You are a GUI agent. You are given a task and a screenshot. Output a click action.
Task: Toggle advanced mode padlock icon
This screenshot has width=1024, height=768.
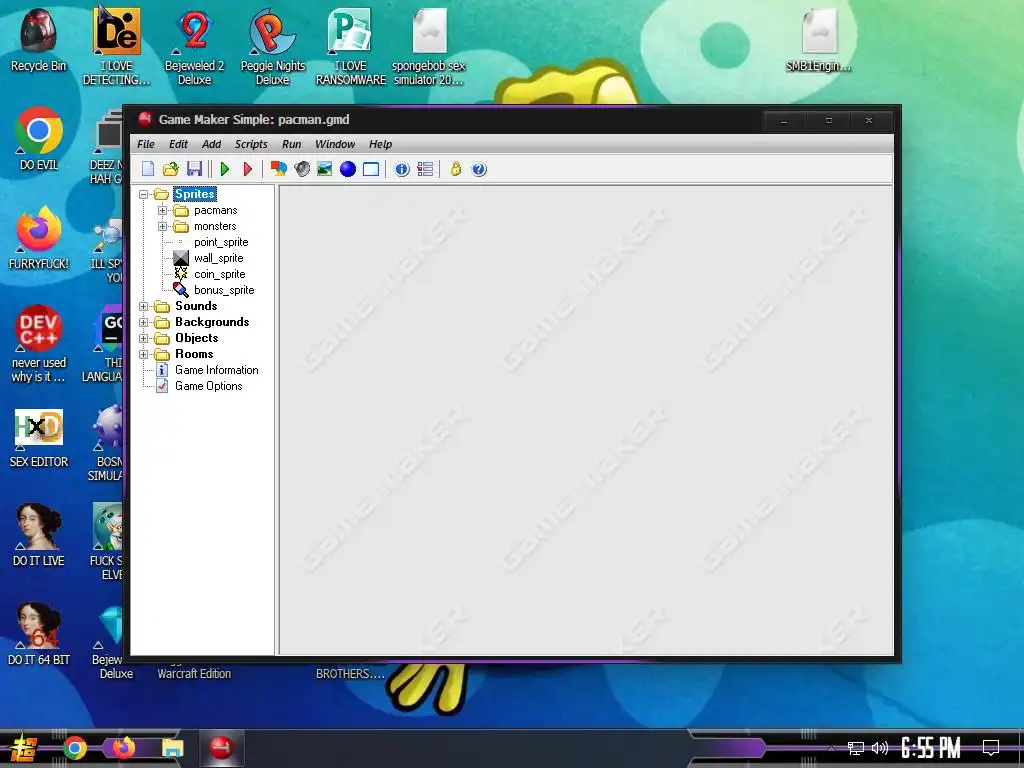click(456, 169)
